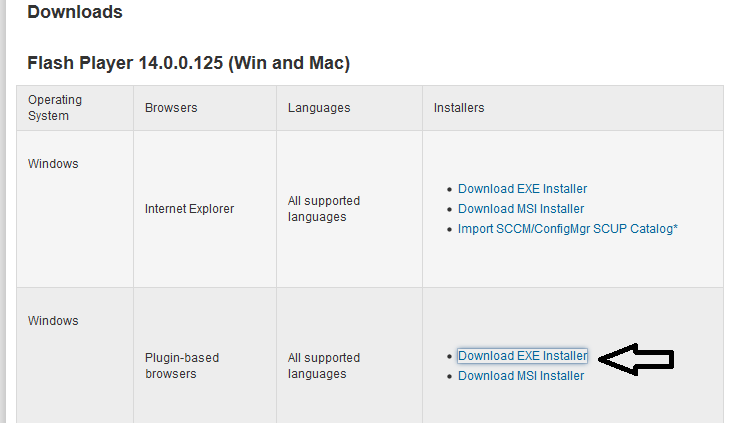
Task: Click All supported languages in Plugin-based row
Action: pyautogui.click(x=324, y=366)
